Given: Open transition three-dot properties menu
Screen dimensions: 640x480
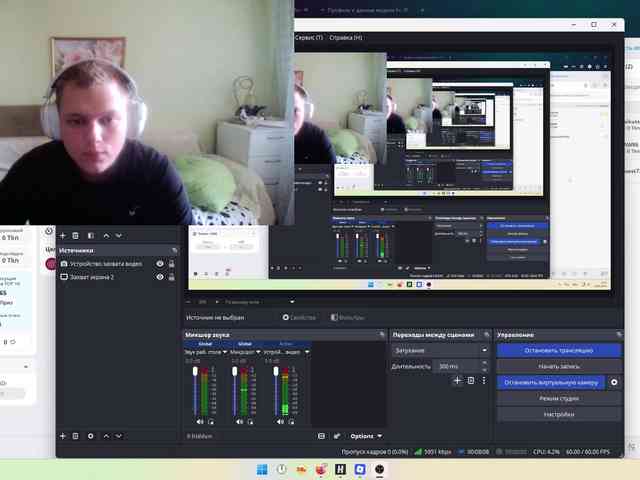Looking at the screenshot, I should coord(484,380).
